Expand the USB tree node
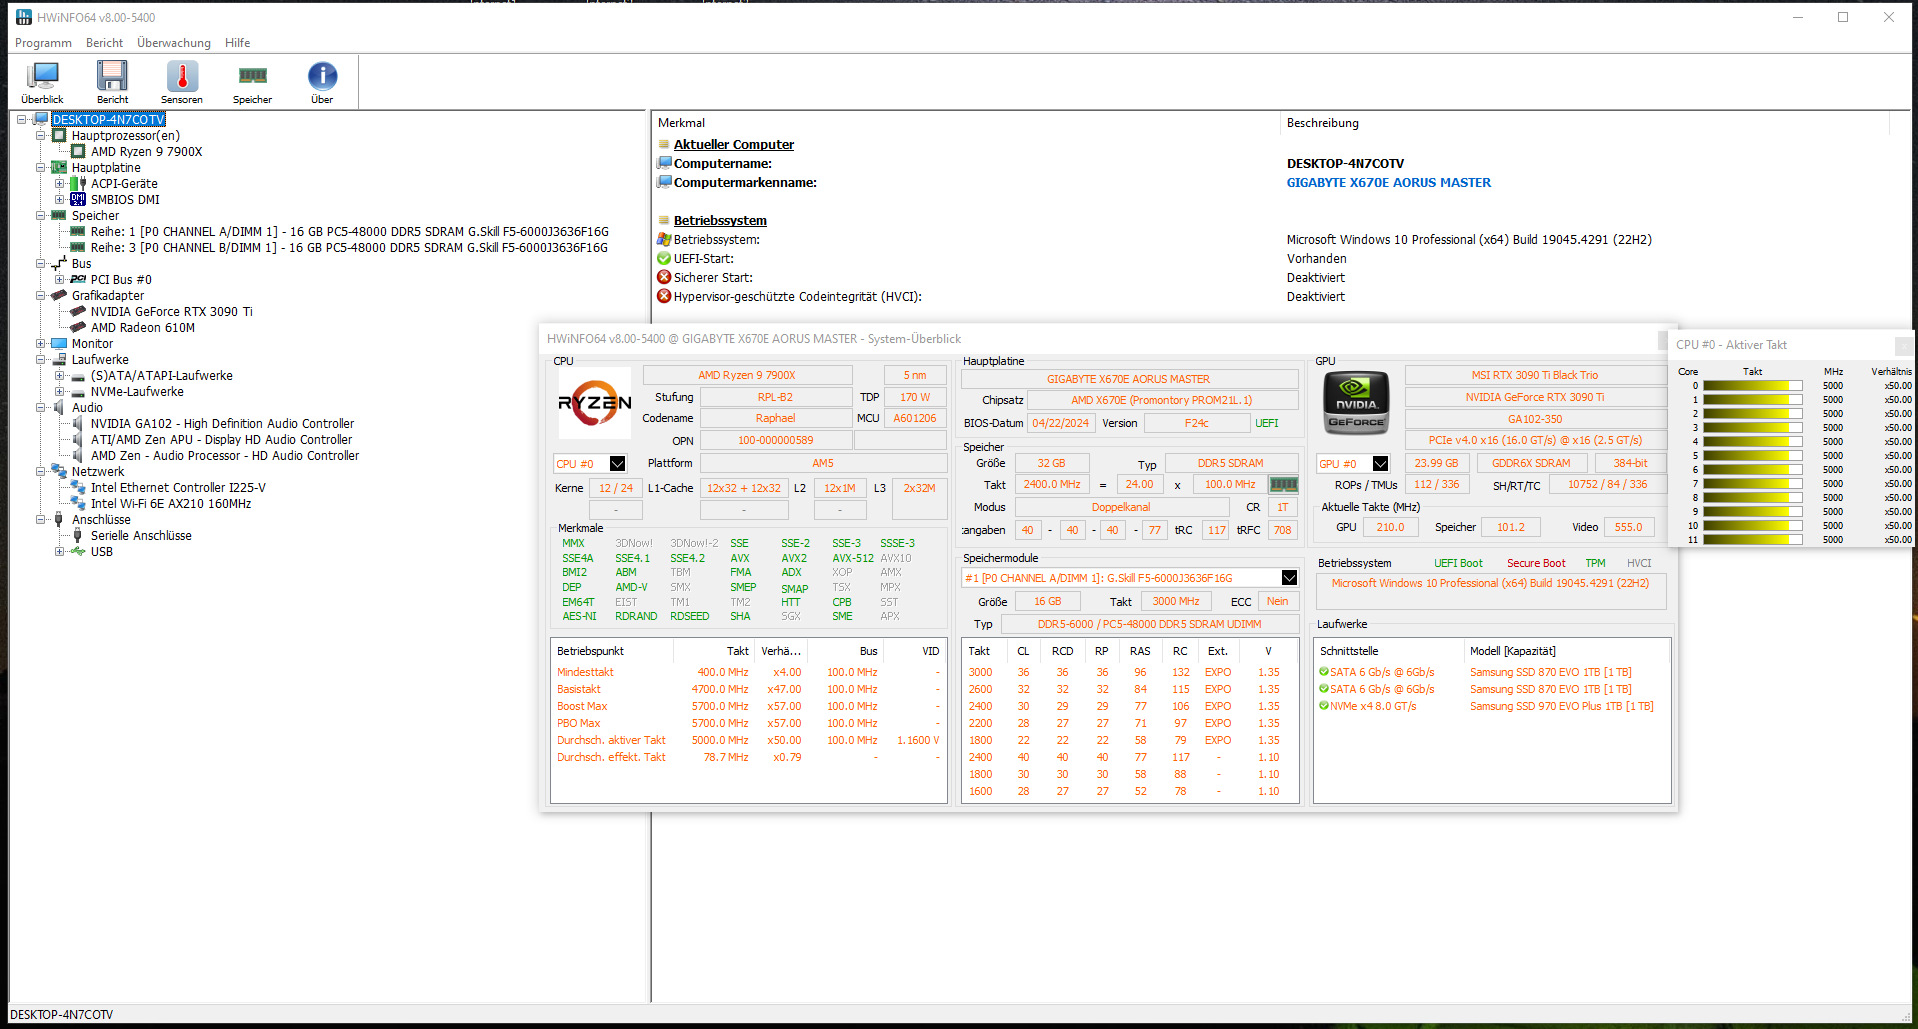1918x1029 pixels. [x=59, y=551]
